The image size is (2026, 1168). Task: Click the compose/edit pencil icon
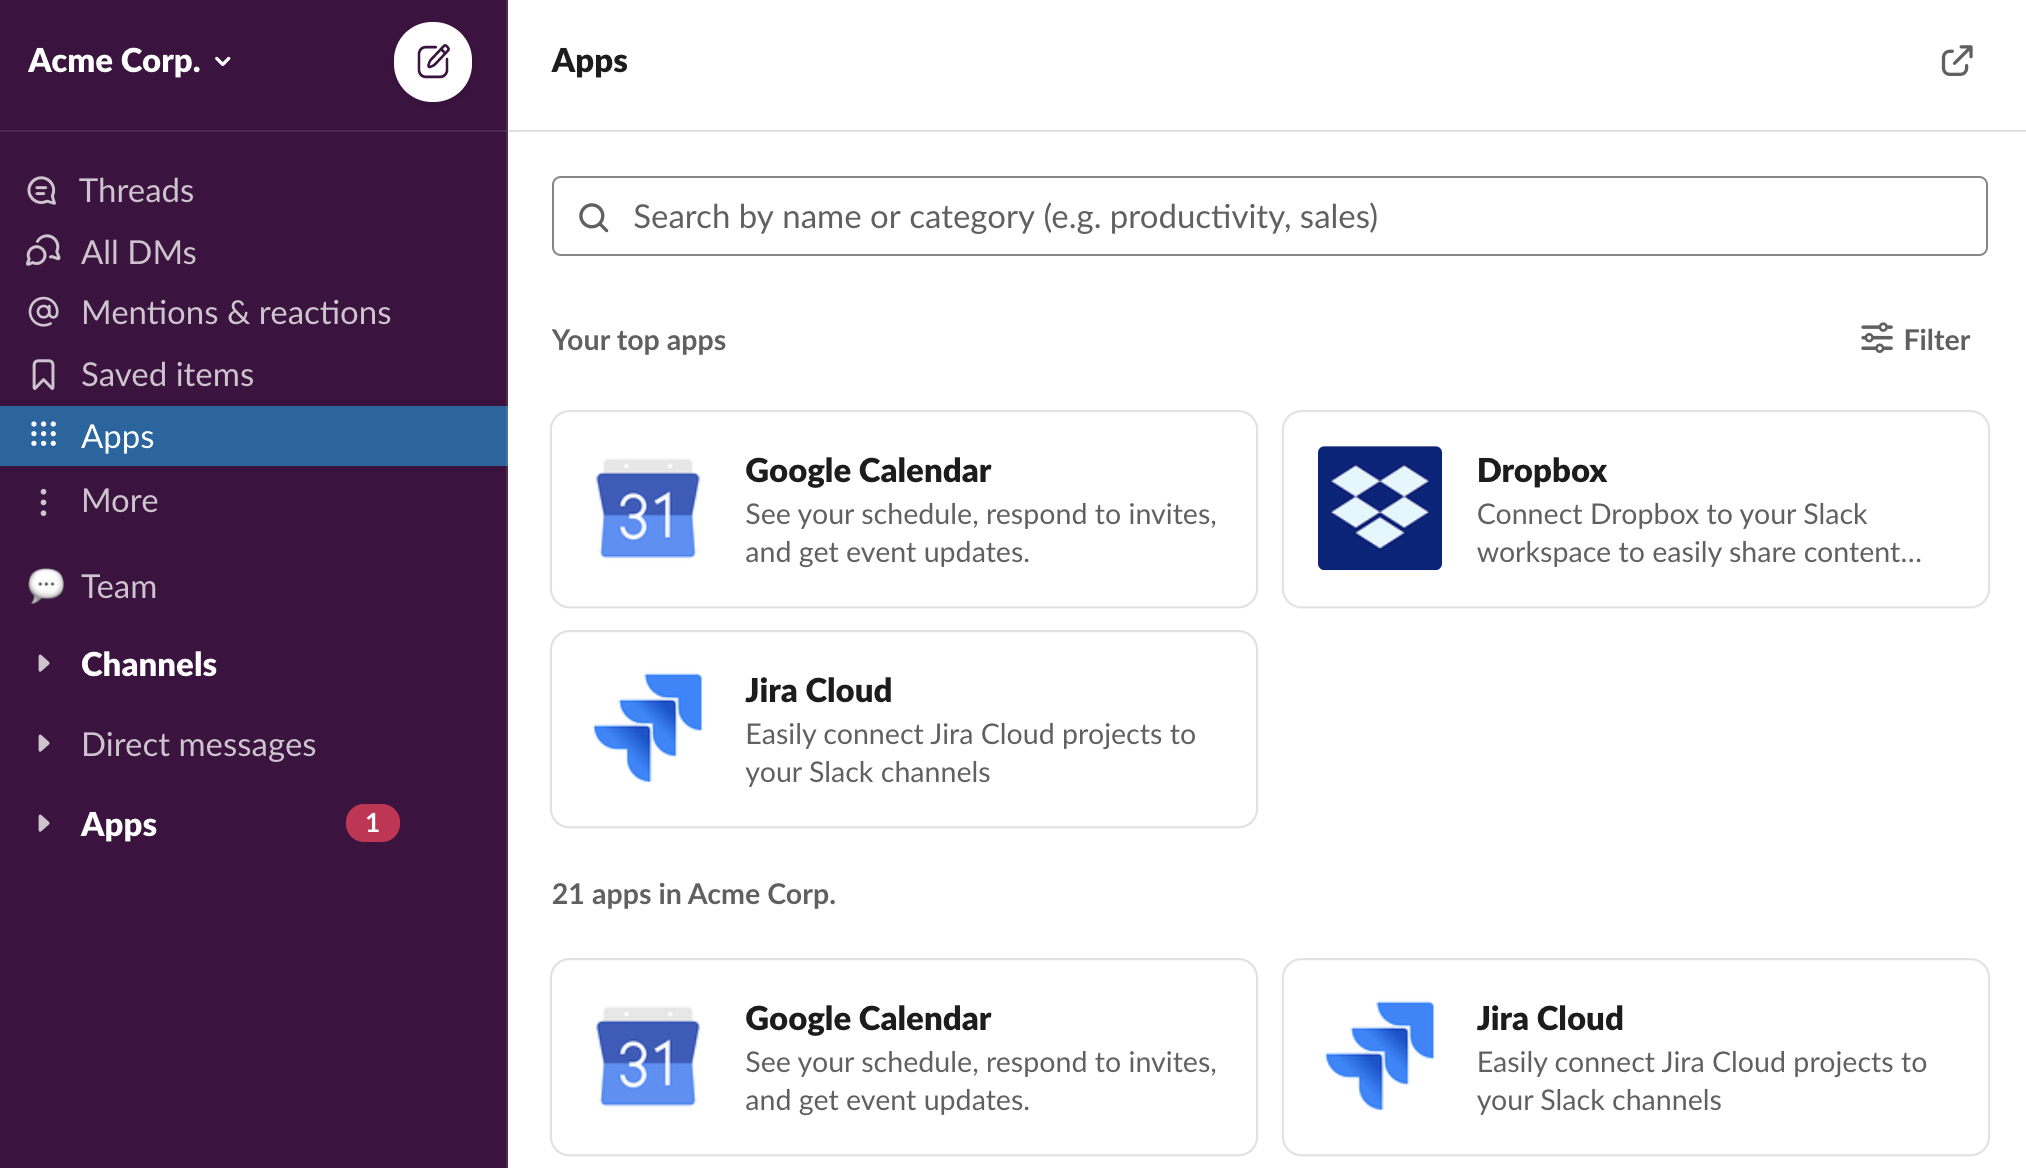click(431, 61)
